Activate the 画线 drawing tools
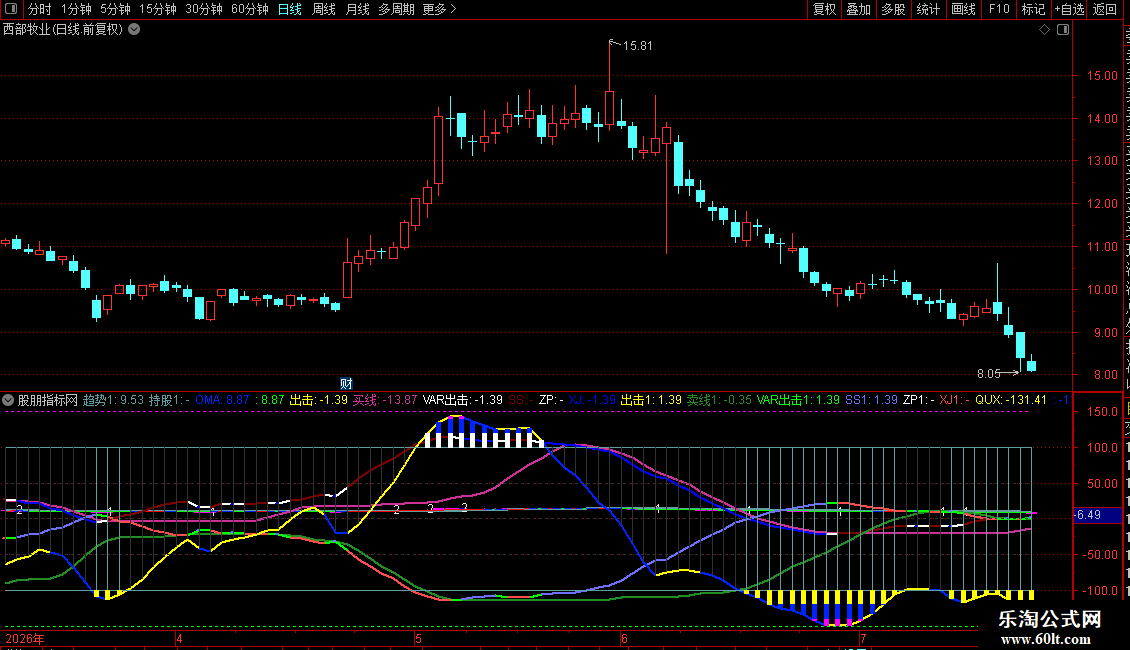Viewport: 1130px width, 650px height. (x=963, y=9)
